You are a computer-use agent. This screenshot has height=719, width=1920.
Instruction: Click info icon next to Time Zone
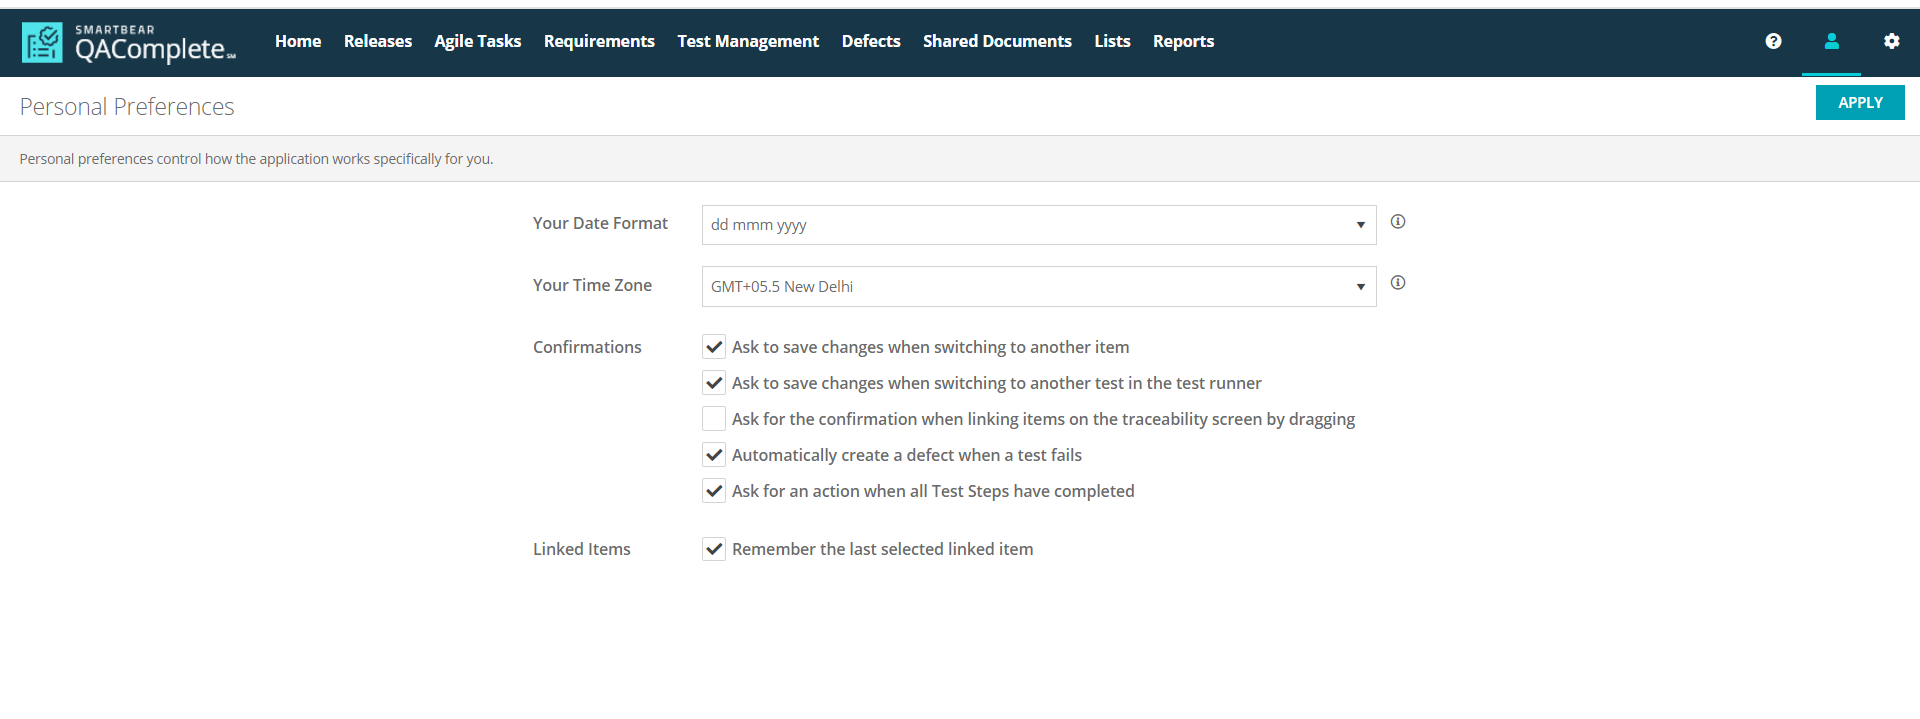tap(1398, 283)
